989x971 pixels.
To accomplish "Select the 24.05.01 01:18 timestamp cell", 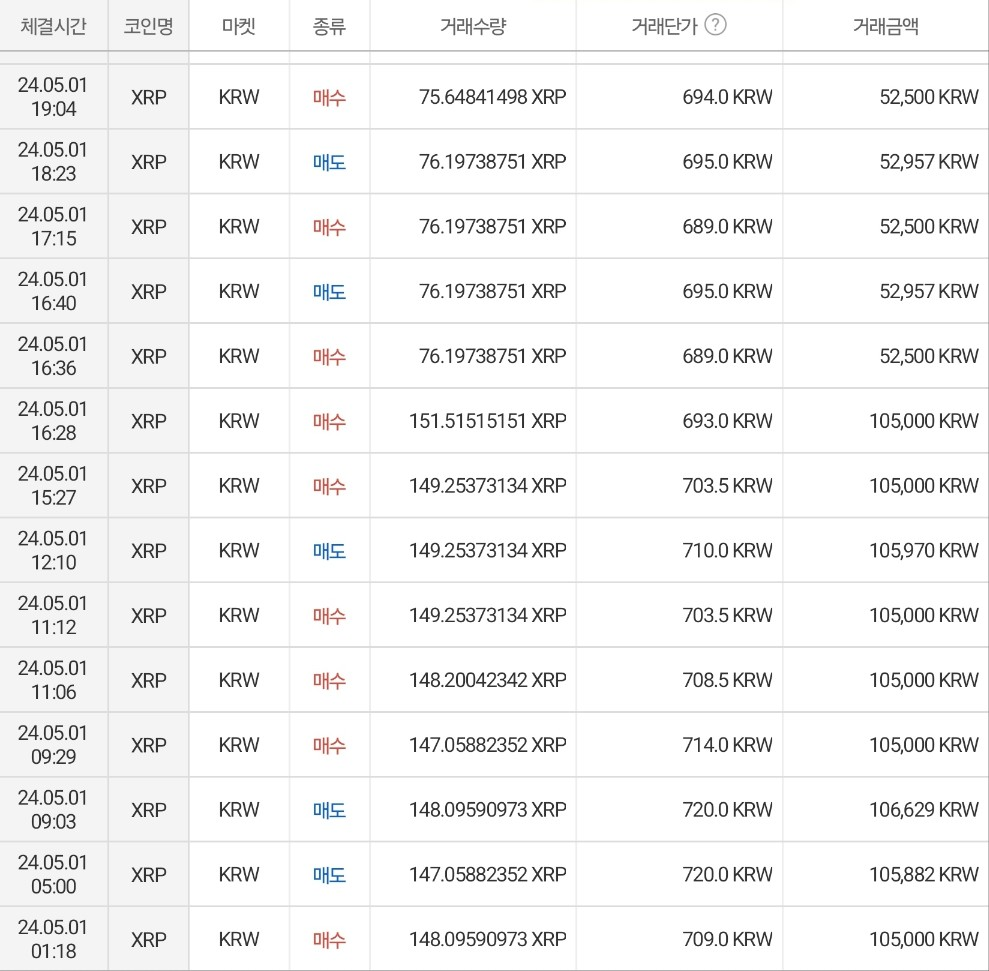I will point(53,939).
